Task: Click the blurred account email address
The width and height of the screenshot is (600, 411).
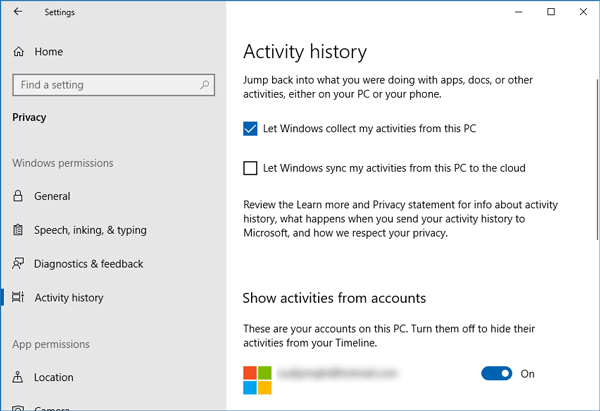Action: pyautogui.click(x=338, y=373)
